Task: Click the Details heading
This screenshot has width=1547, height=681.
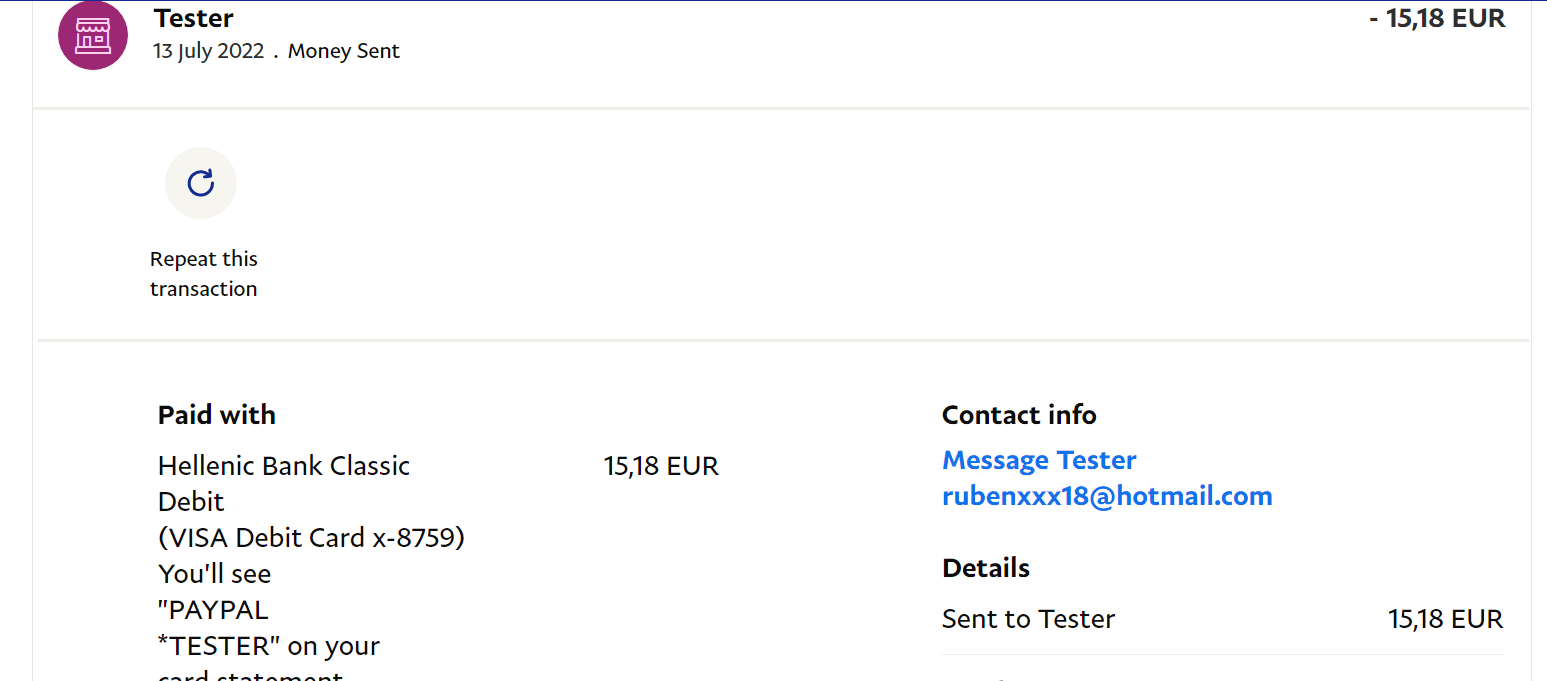Action: coord(986,568)
